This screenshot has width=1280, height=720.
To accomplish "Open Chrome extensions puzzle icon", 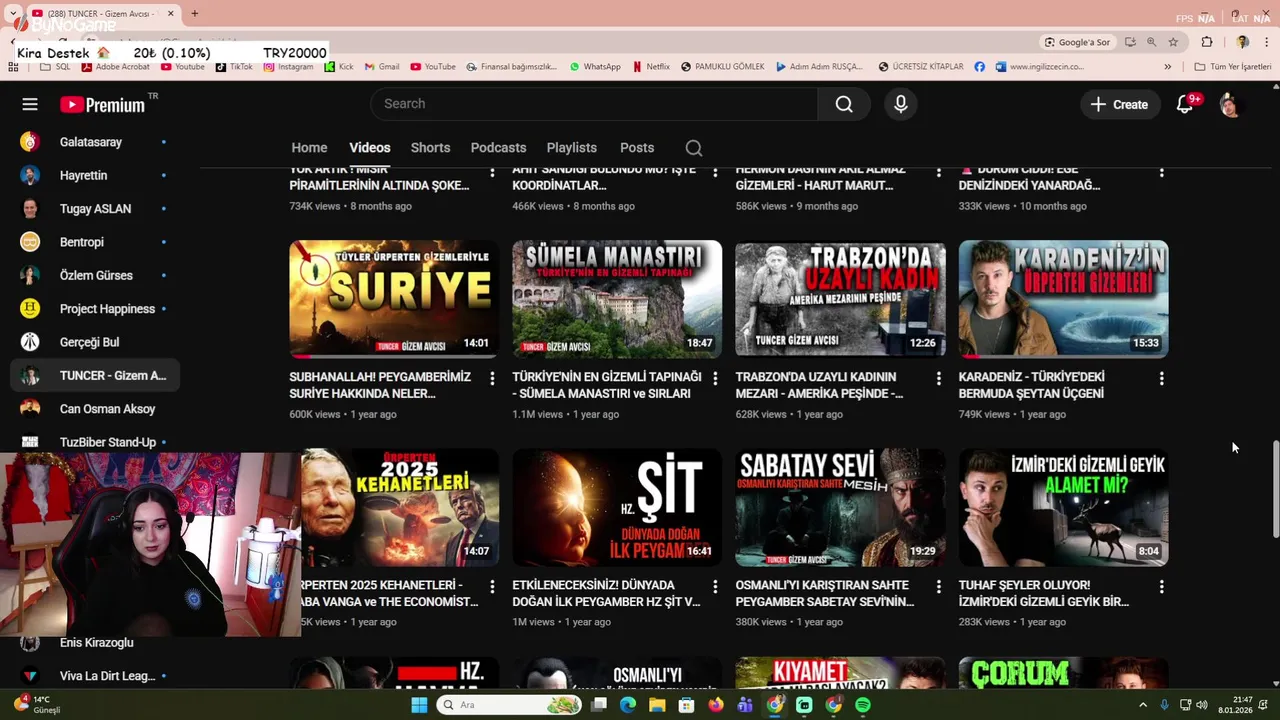I will [1207, 42].
